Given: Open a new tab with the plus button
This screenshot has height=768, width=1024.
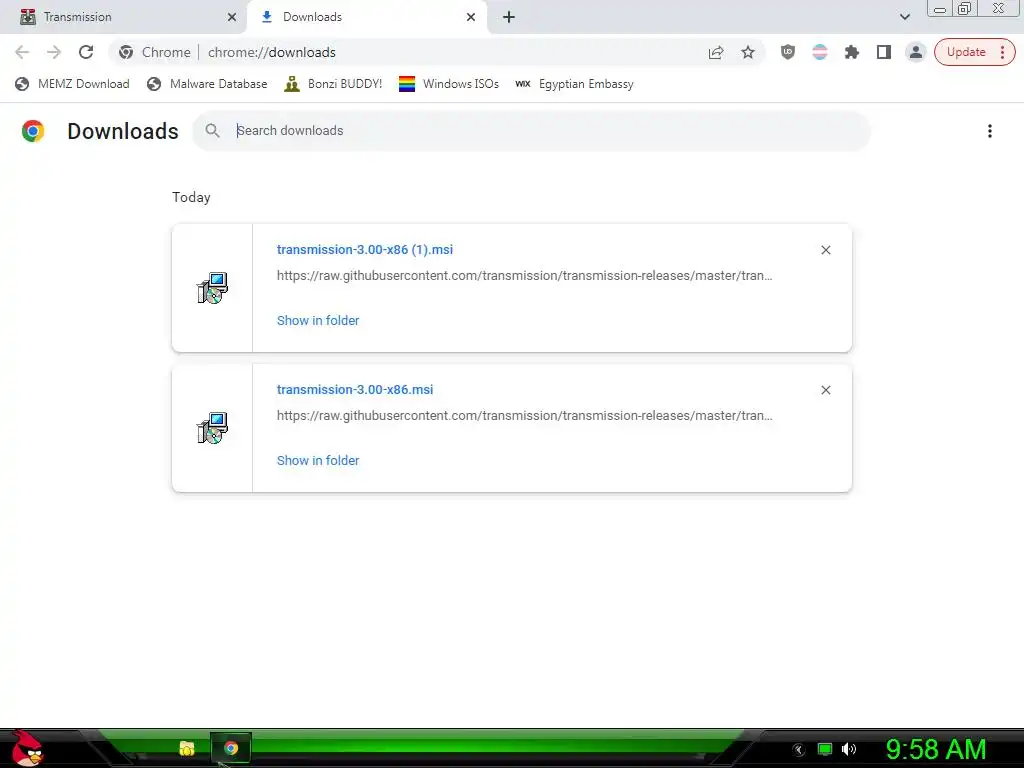Looking at the screenshot, I should [x=509, y=17].
